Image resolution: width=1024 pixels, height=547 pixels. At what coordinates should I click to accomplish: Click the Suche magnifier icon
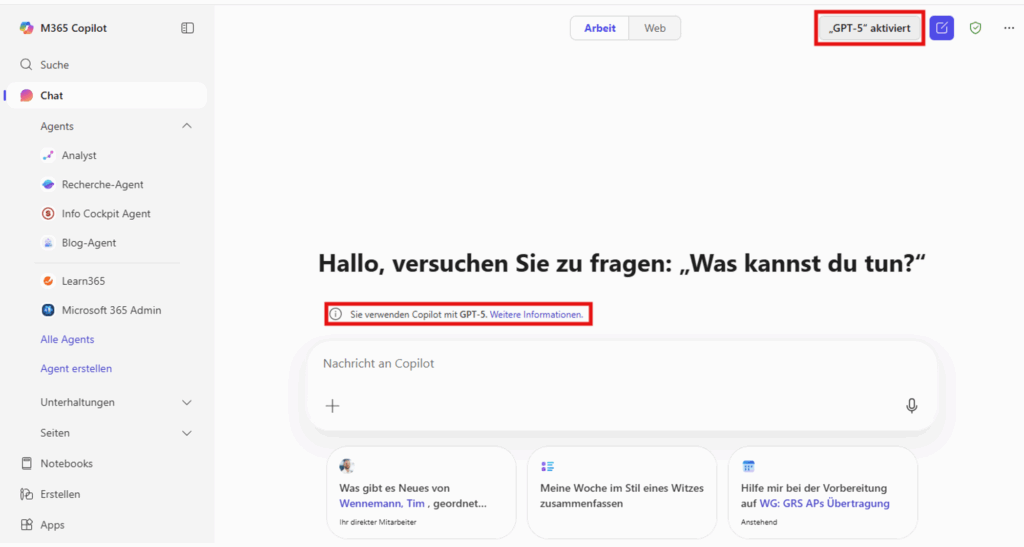coord(26,65)
